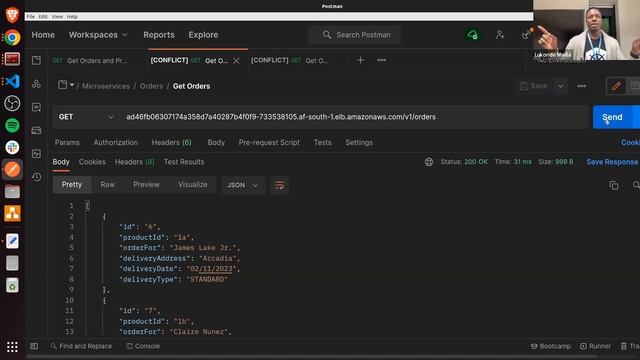
Task: Select Preview response view
Action: 146,185
